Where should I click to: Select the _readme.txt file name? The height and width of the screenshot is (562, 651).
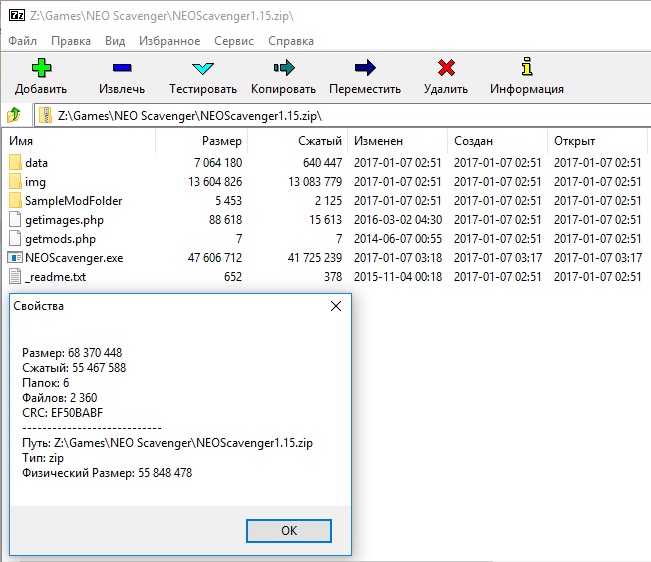pyautogui.click(x=55, y=277)
